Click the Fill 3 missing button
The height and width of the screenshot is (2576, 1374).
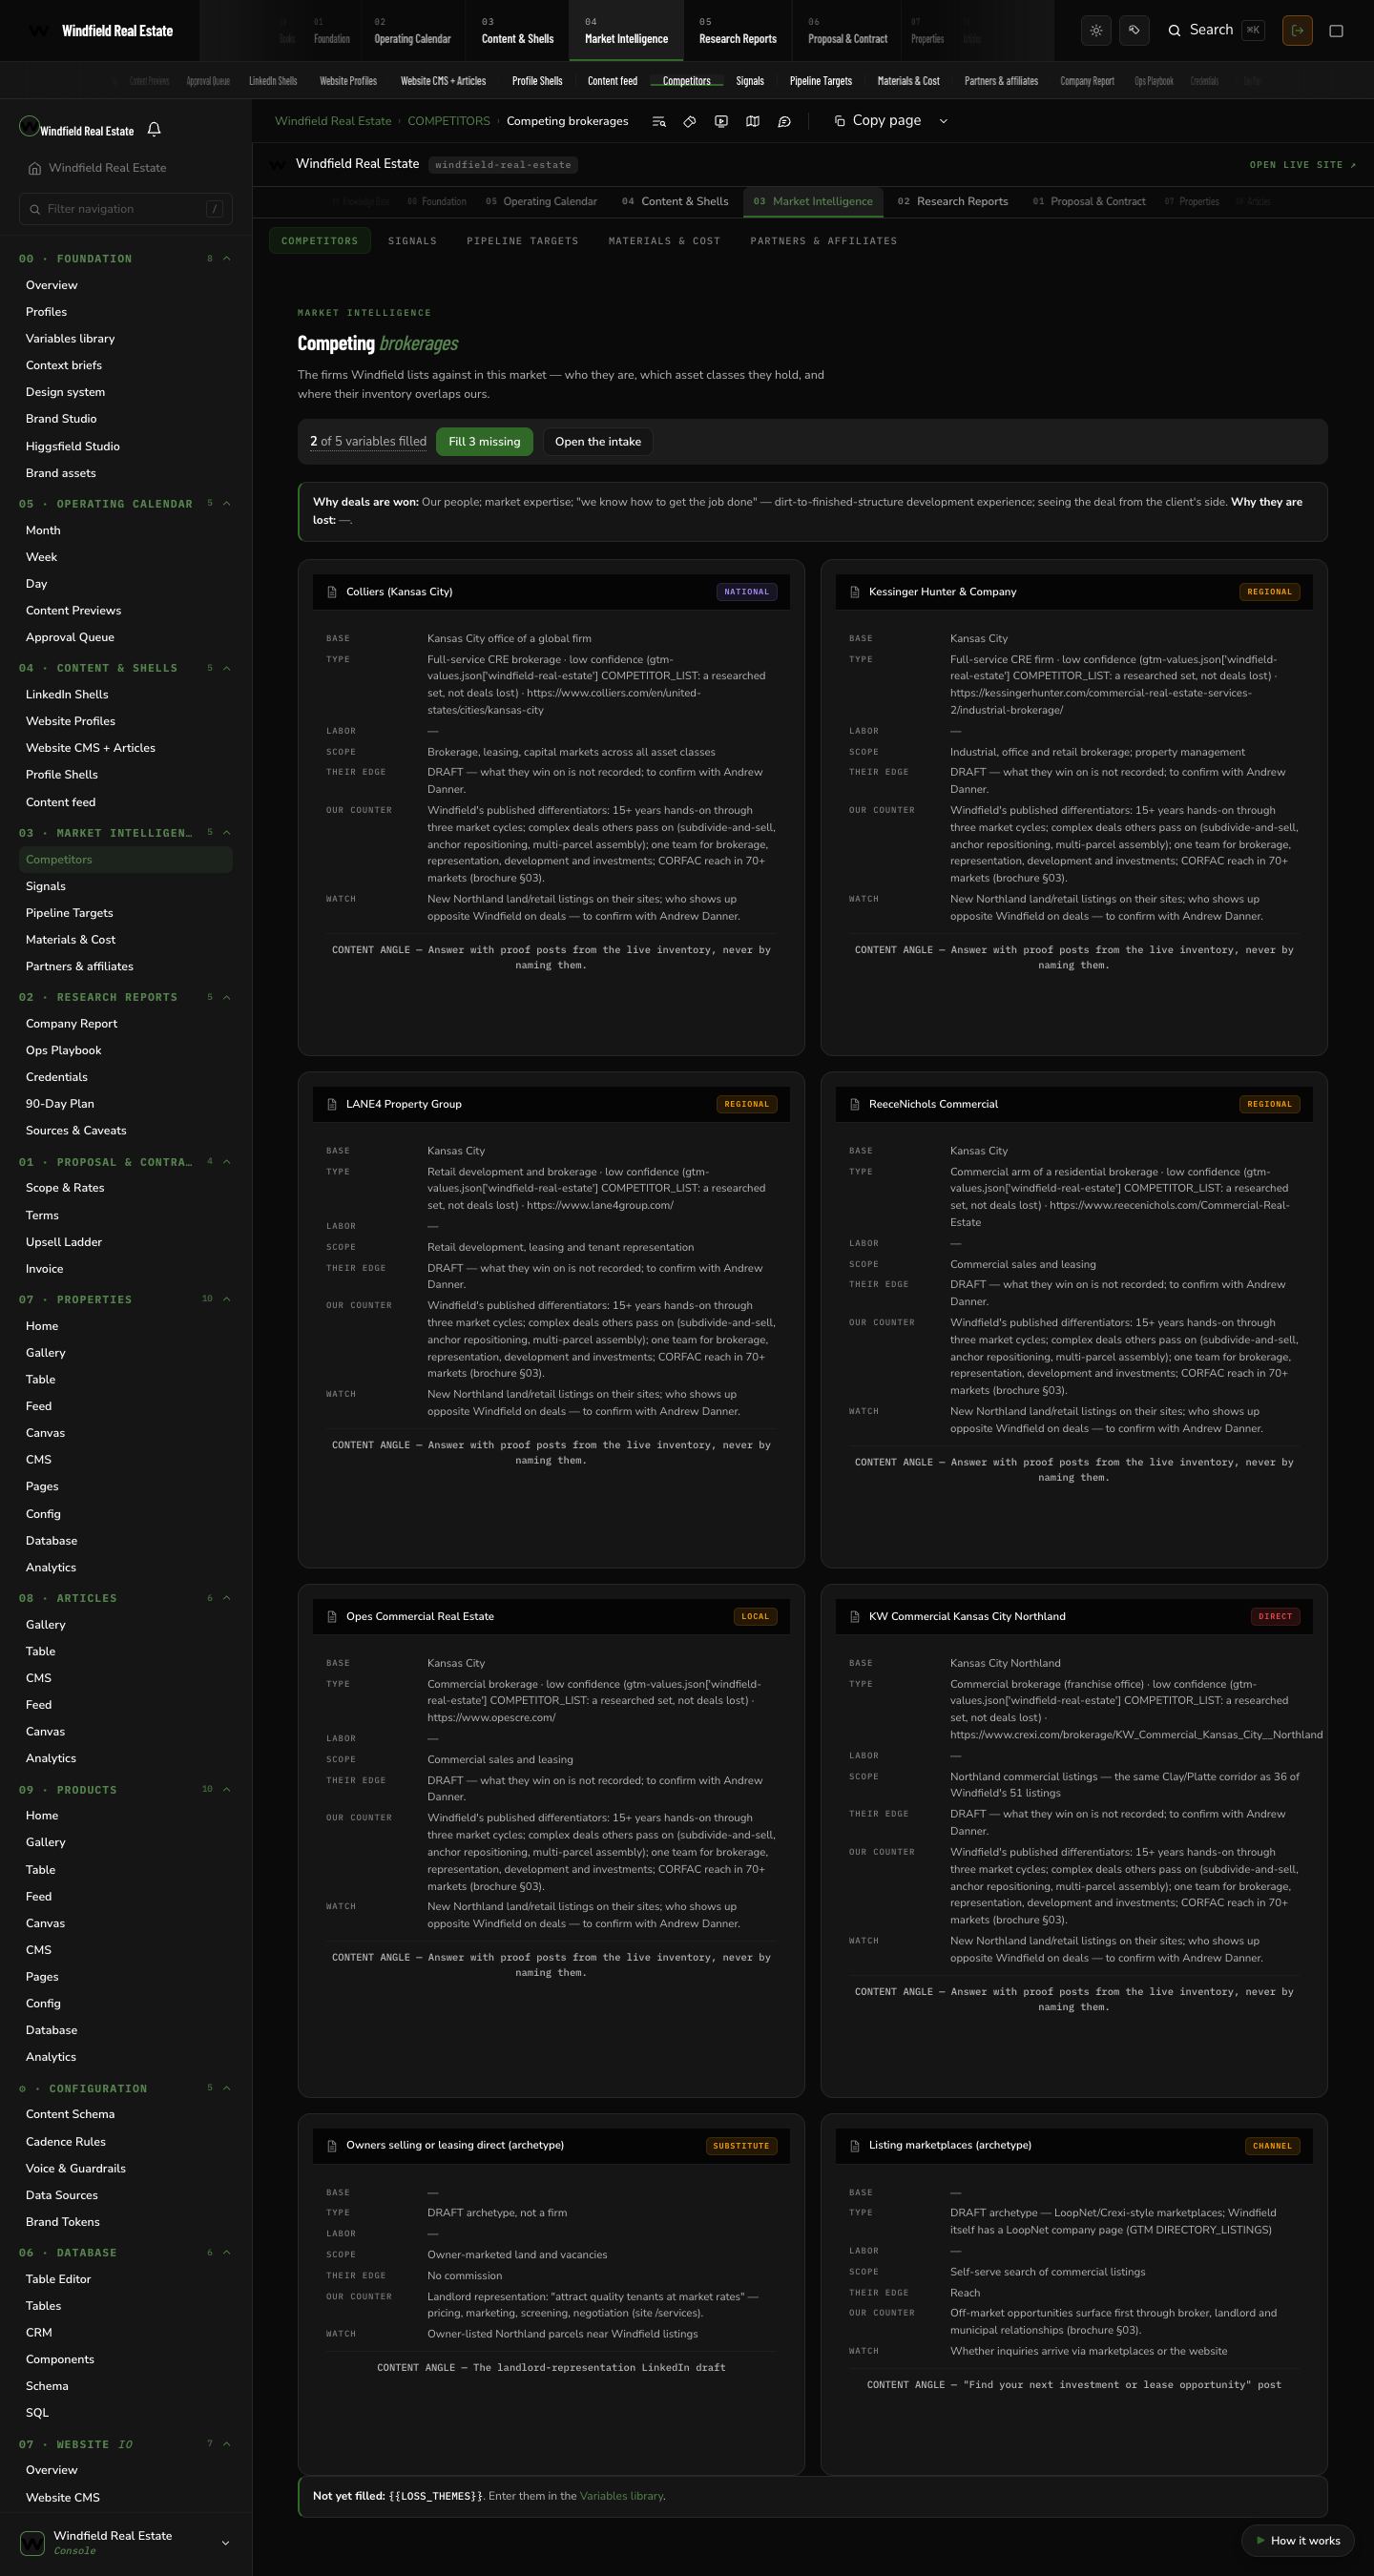[x=485, y=442]
